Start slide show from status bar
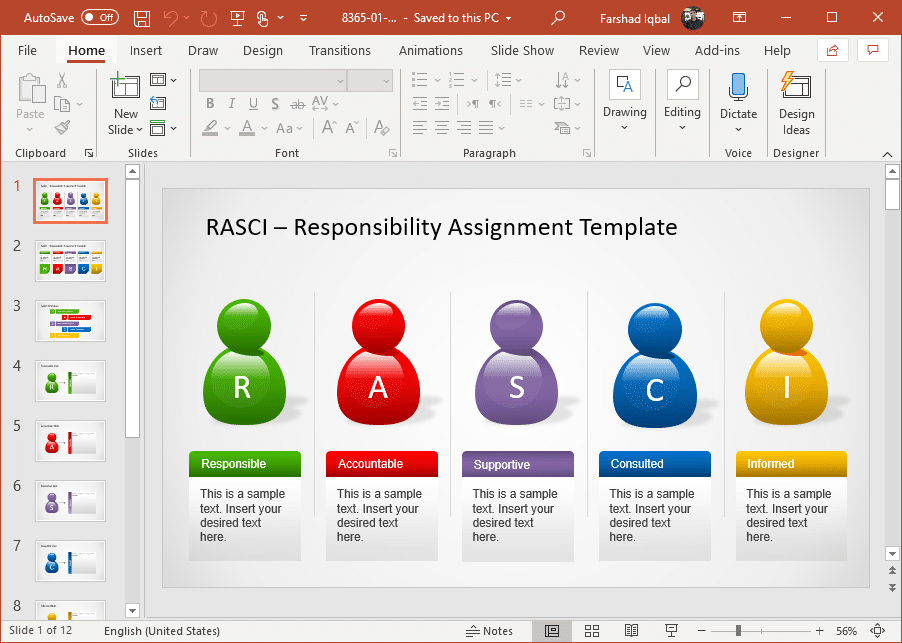This screenshot has height=643, width=902. [x=672, y=630]
